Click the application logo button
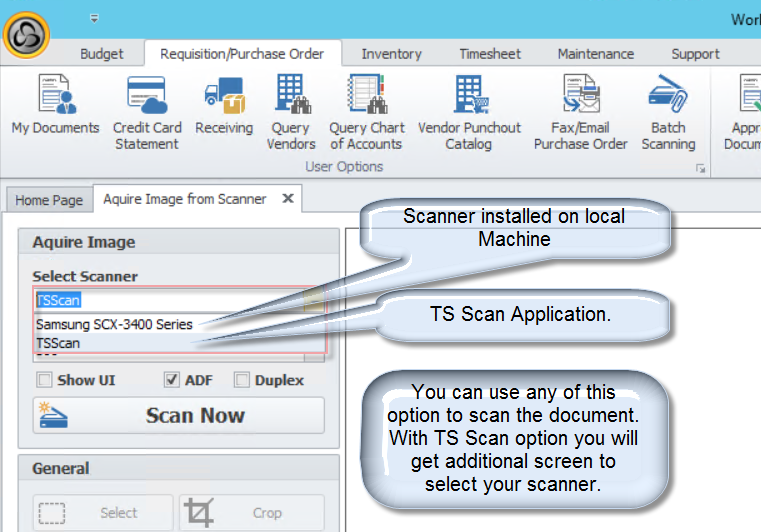Image resolution: width=761 pixels, height=532 pixels. tap(30, 31)
